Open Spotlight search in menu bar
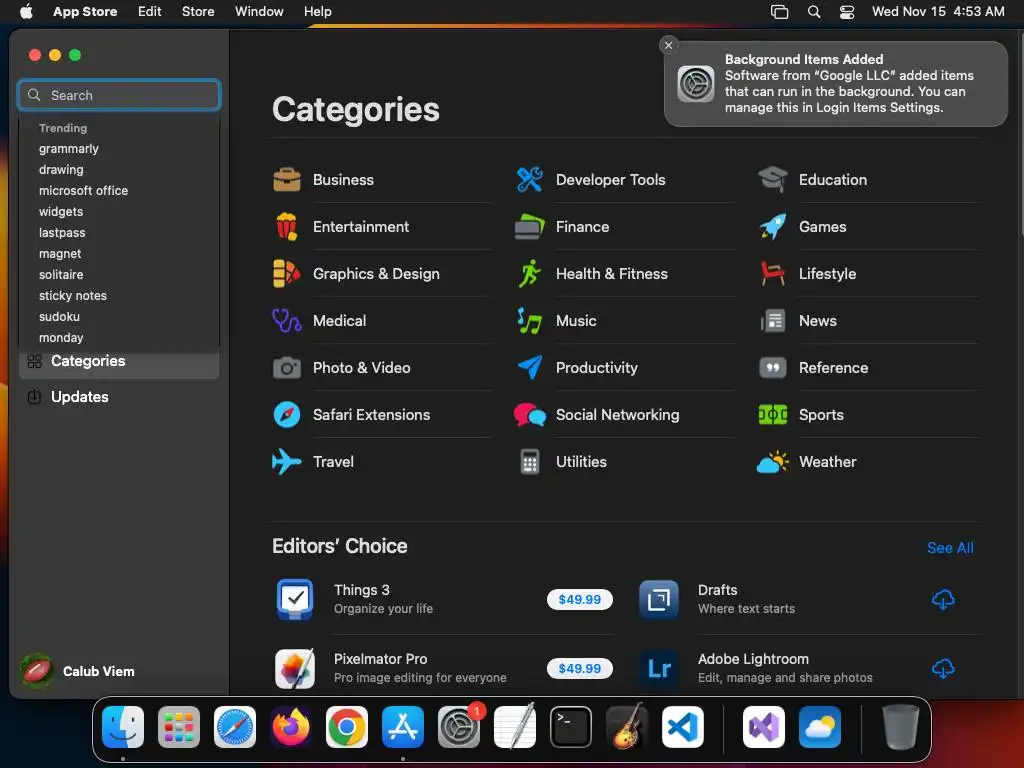1024x768 pixels. [814, 12]
